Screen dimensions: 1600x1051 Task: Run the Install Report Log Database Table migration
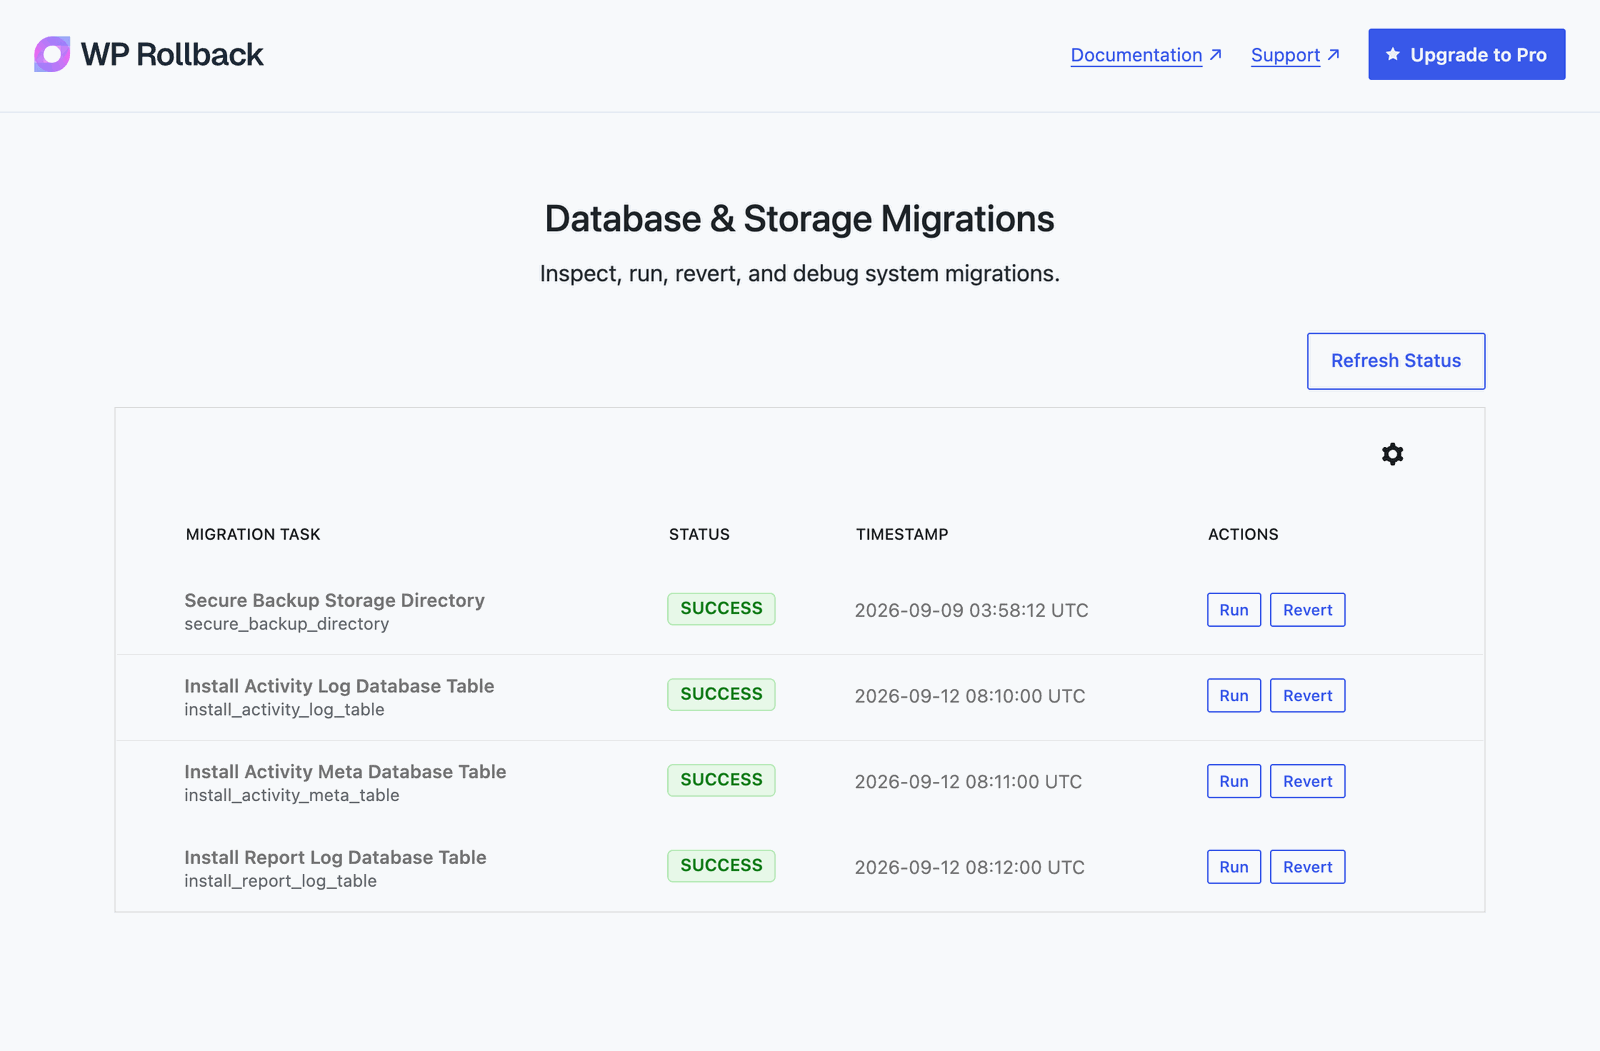coord(1233,867)
